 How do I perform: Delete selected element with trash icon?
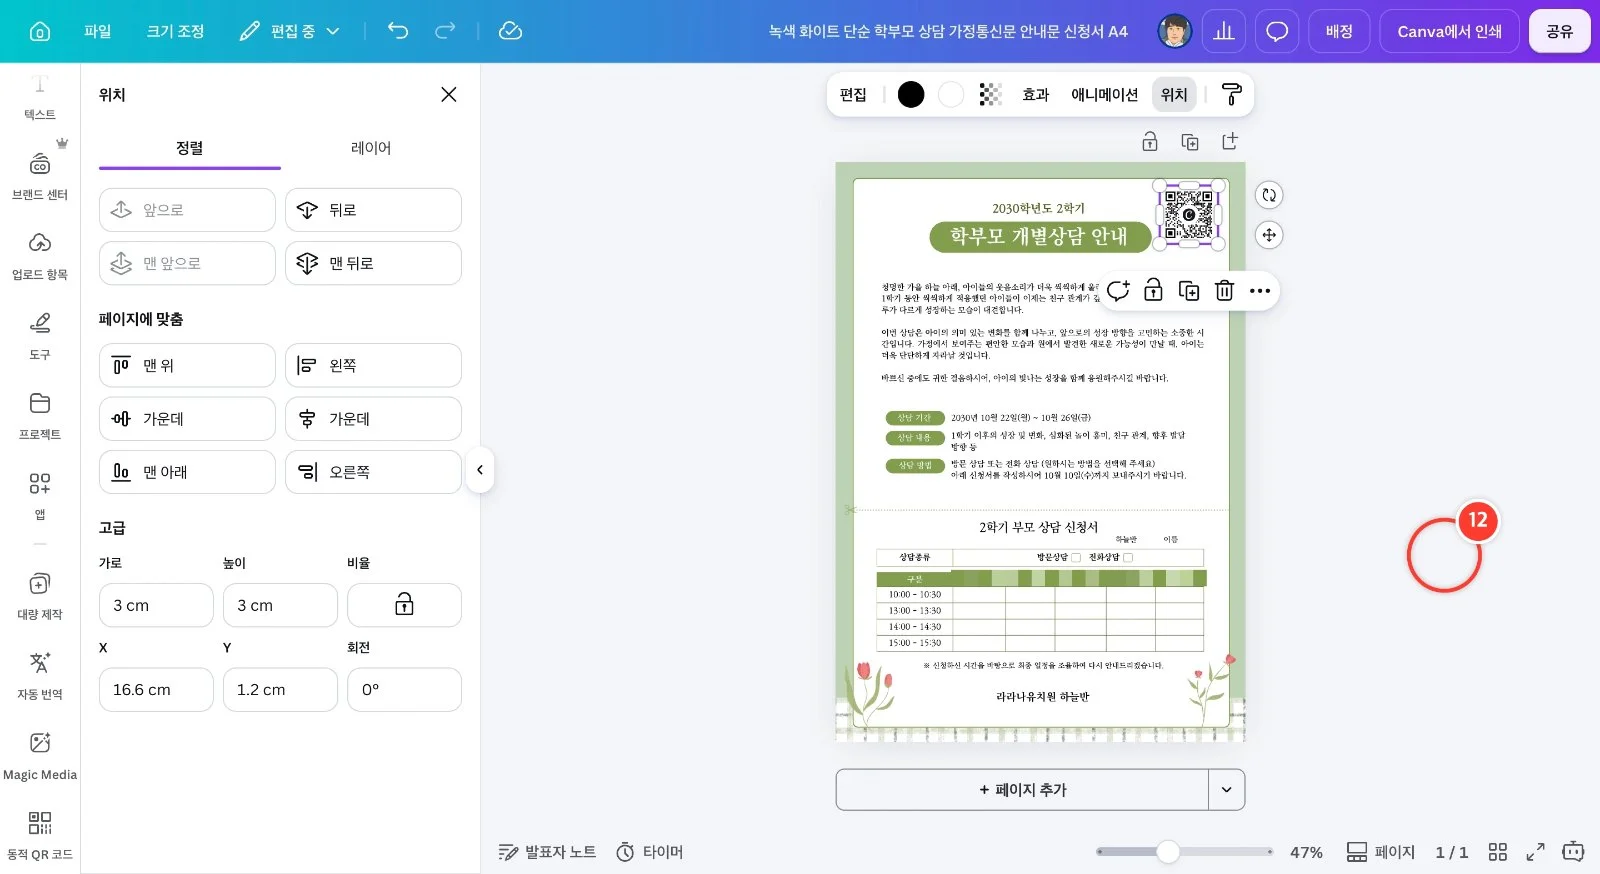pyautogui.click(x=1224, y=291)
